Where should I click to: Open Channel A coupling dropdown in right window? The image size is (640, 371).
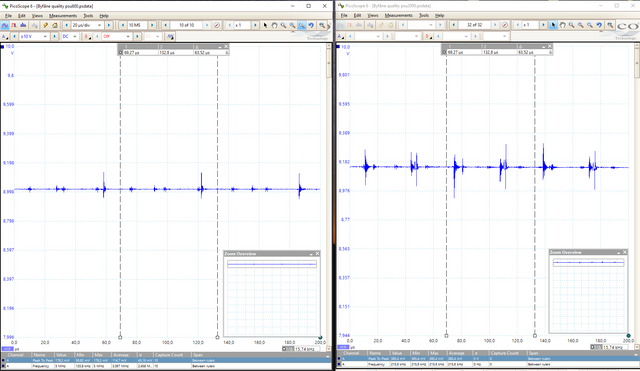click(416, 36)
